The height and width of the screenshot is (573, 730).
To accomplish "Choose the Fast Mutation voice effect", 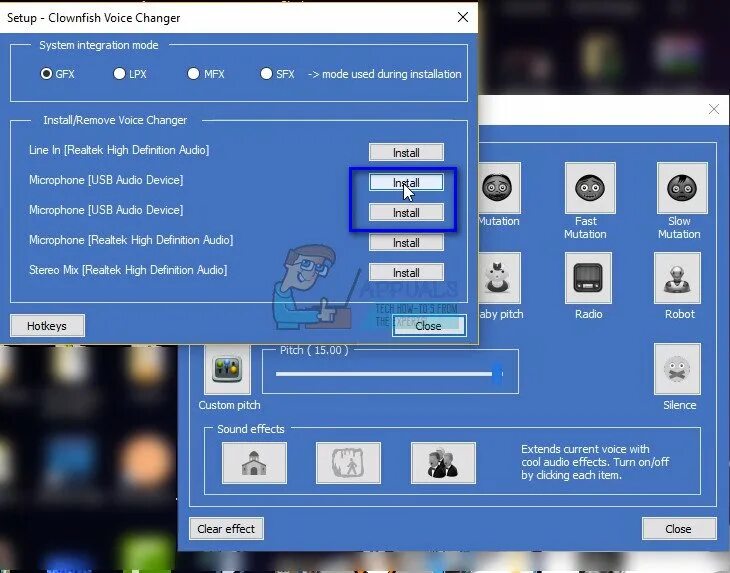I will 590,188.
